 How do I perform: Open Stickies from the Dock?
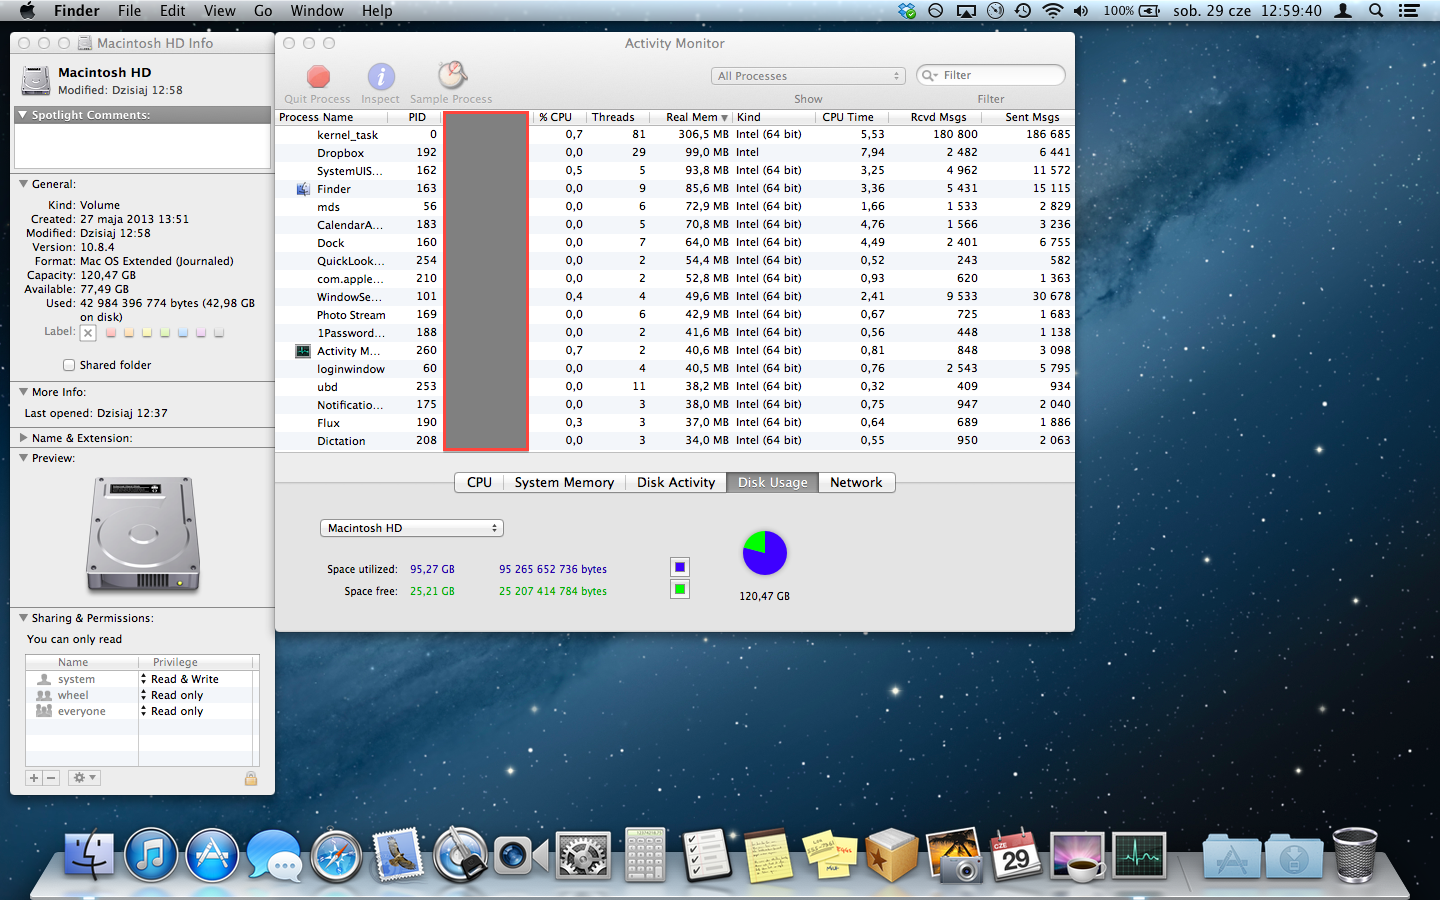coord(829,856)
